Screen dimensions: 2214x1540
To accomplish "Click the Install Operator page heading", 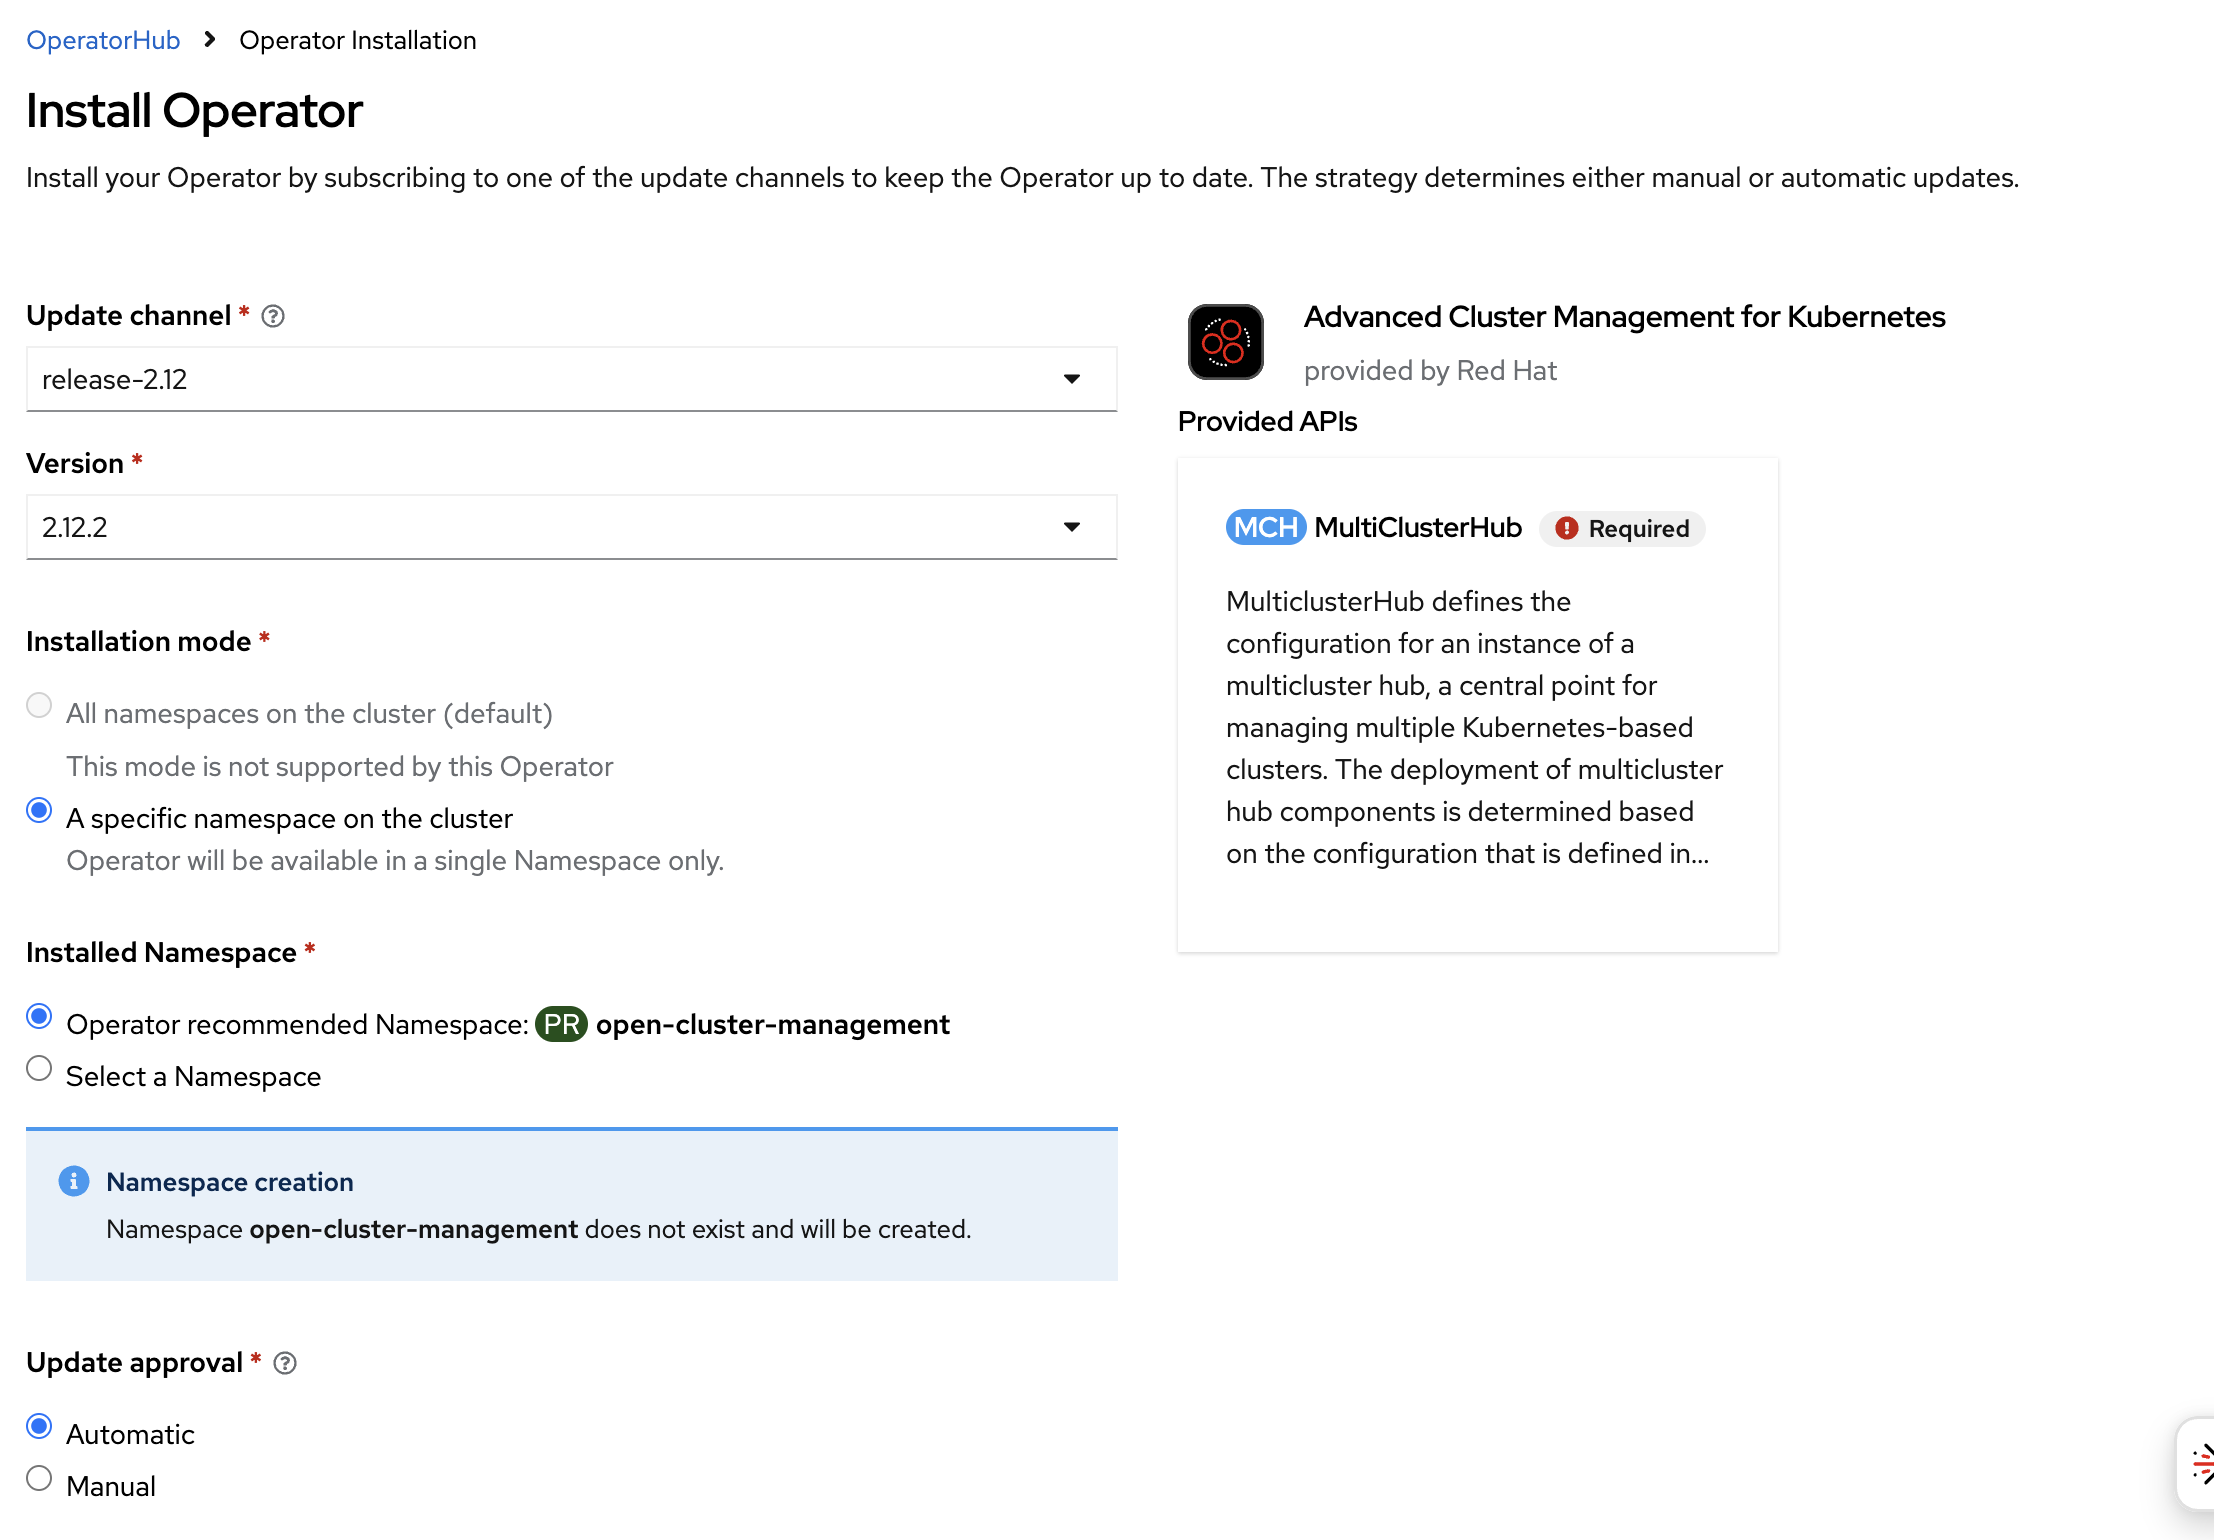I will (194, 110).
